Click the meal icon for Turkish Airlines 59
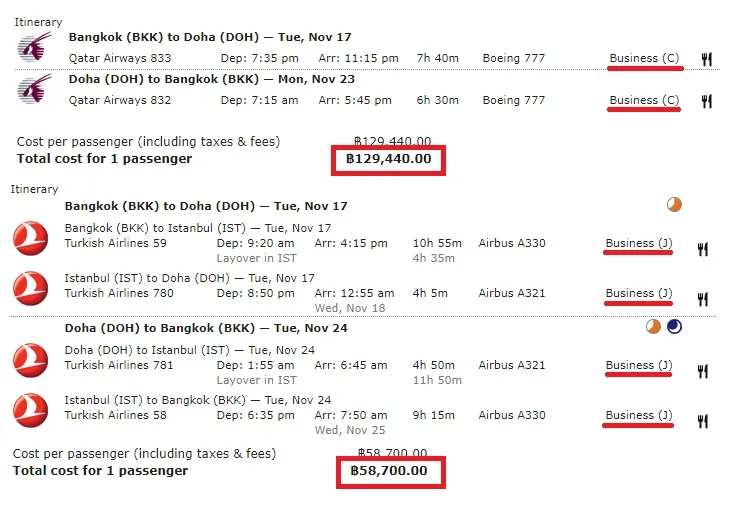The height and width of the screenshot is (506, 729). click(702, 249)
